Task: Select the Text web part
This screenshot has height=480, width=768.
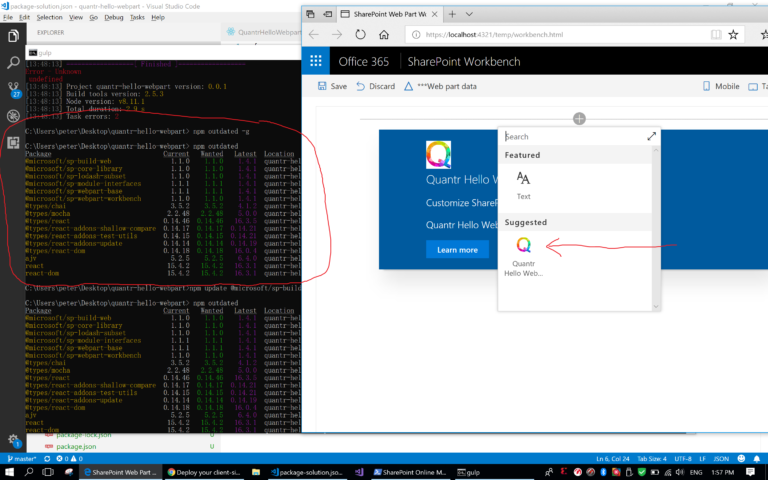Action: click(x=523, y=185)
